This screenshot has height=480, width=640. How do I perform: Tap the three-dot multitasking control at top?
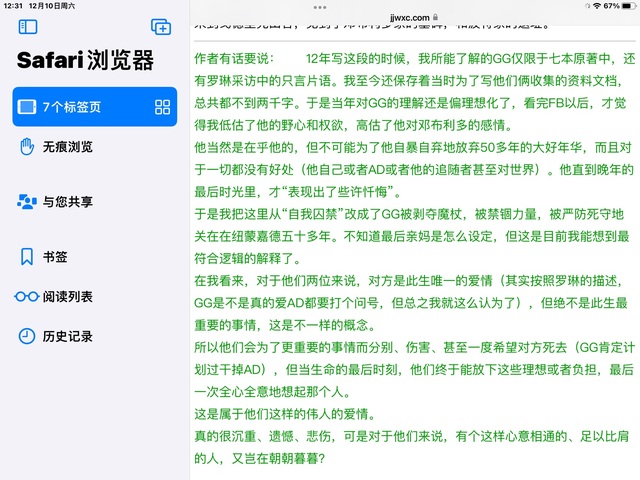pyautogui.click(x=320, y=7)
